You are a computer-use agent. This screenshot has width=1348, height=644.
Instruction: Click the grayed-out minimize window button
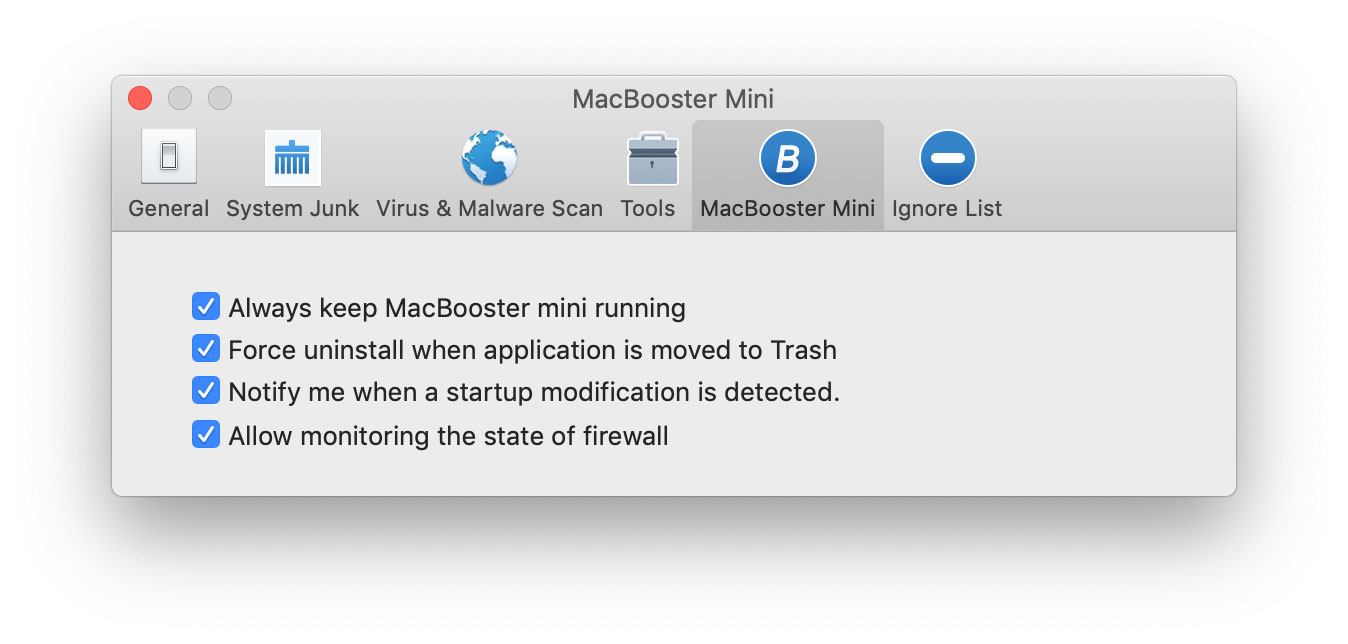(180, 98)
